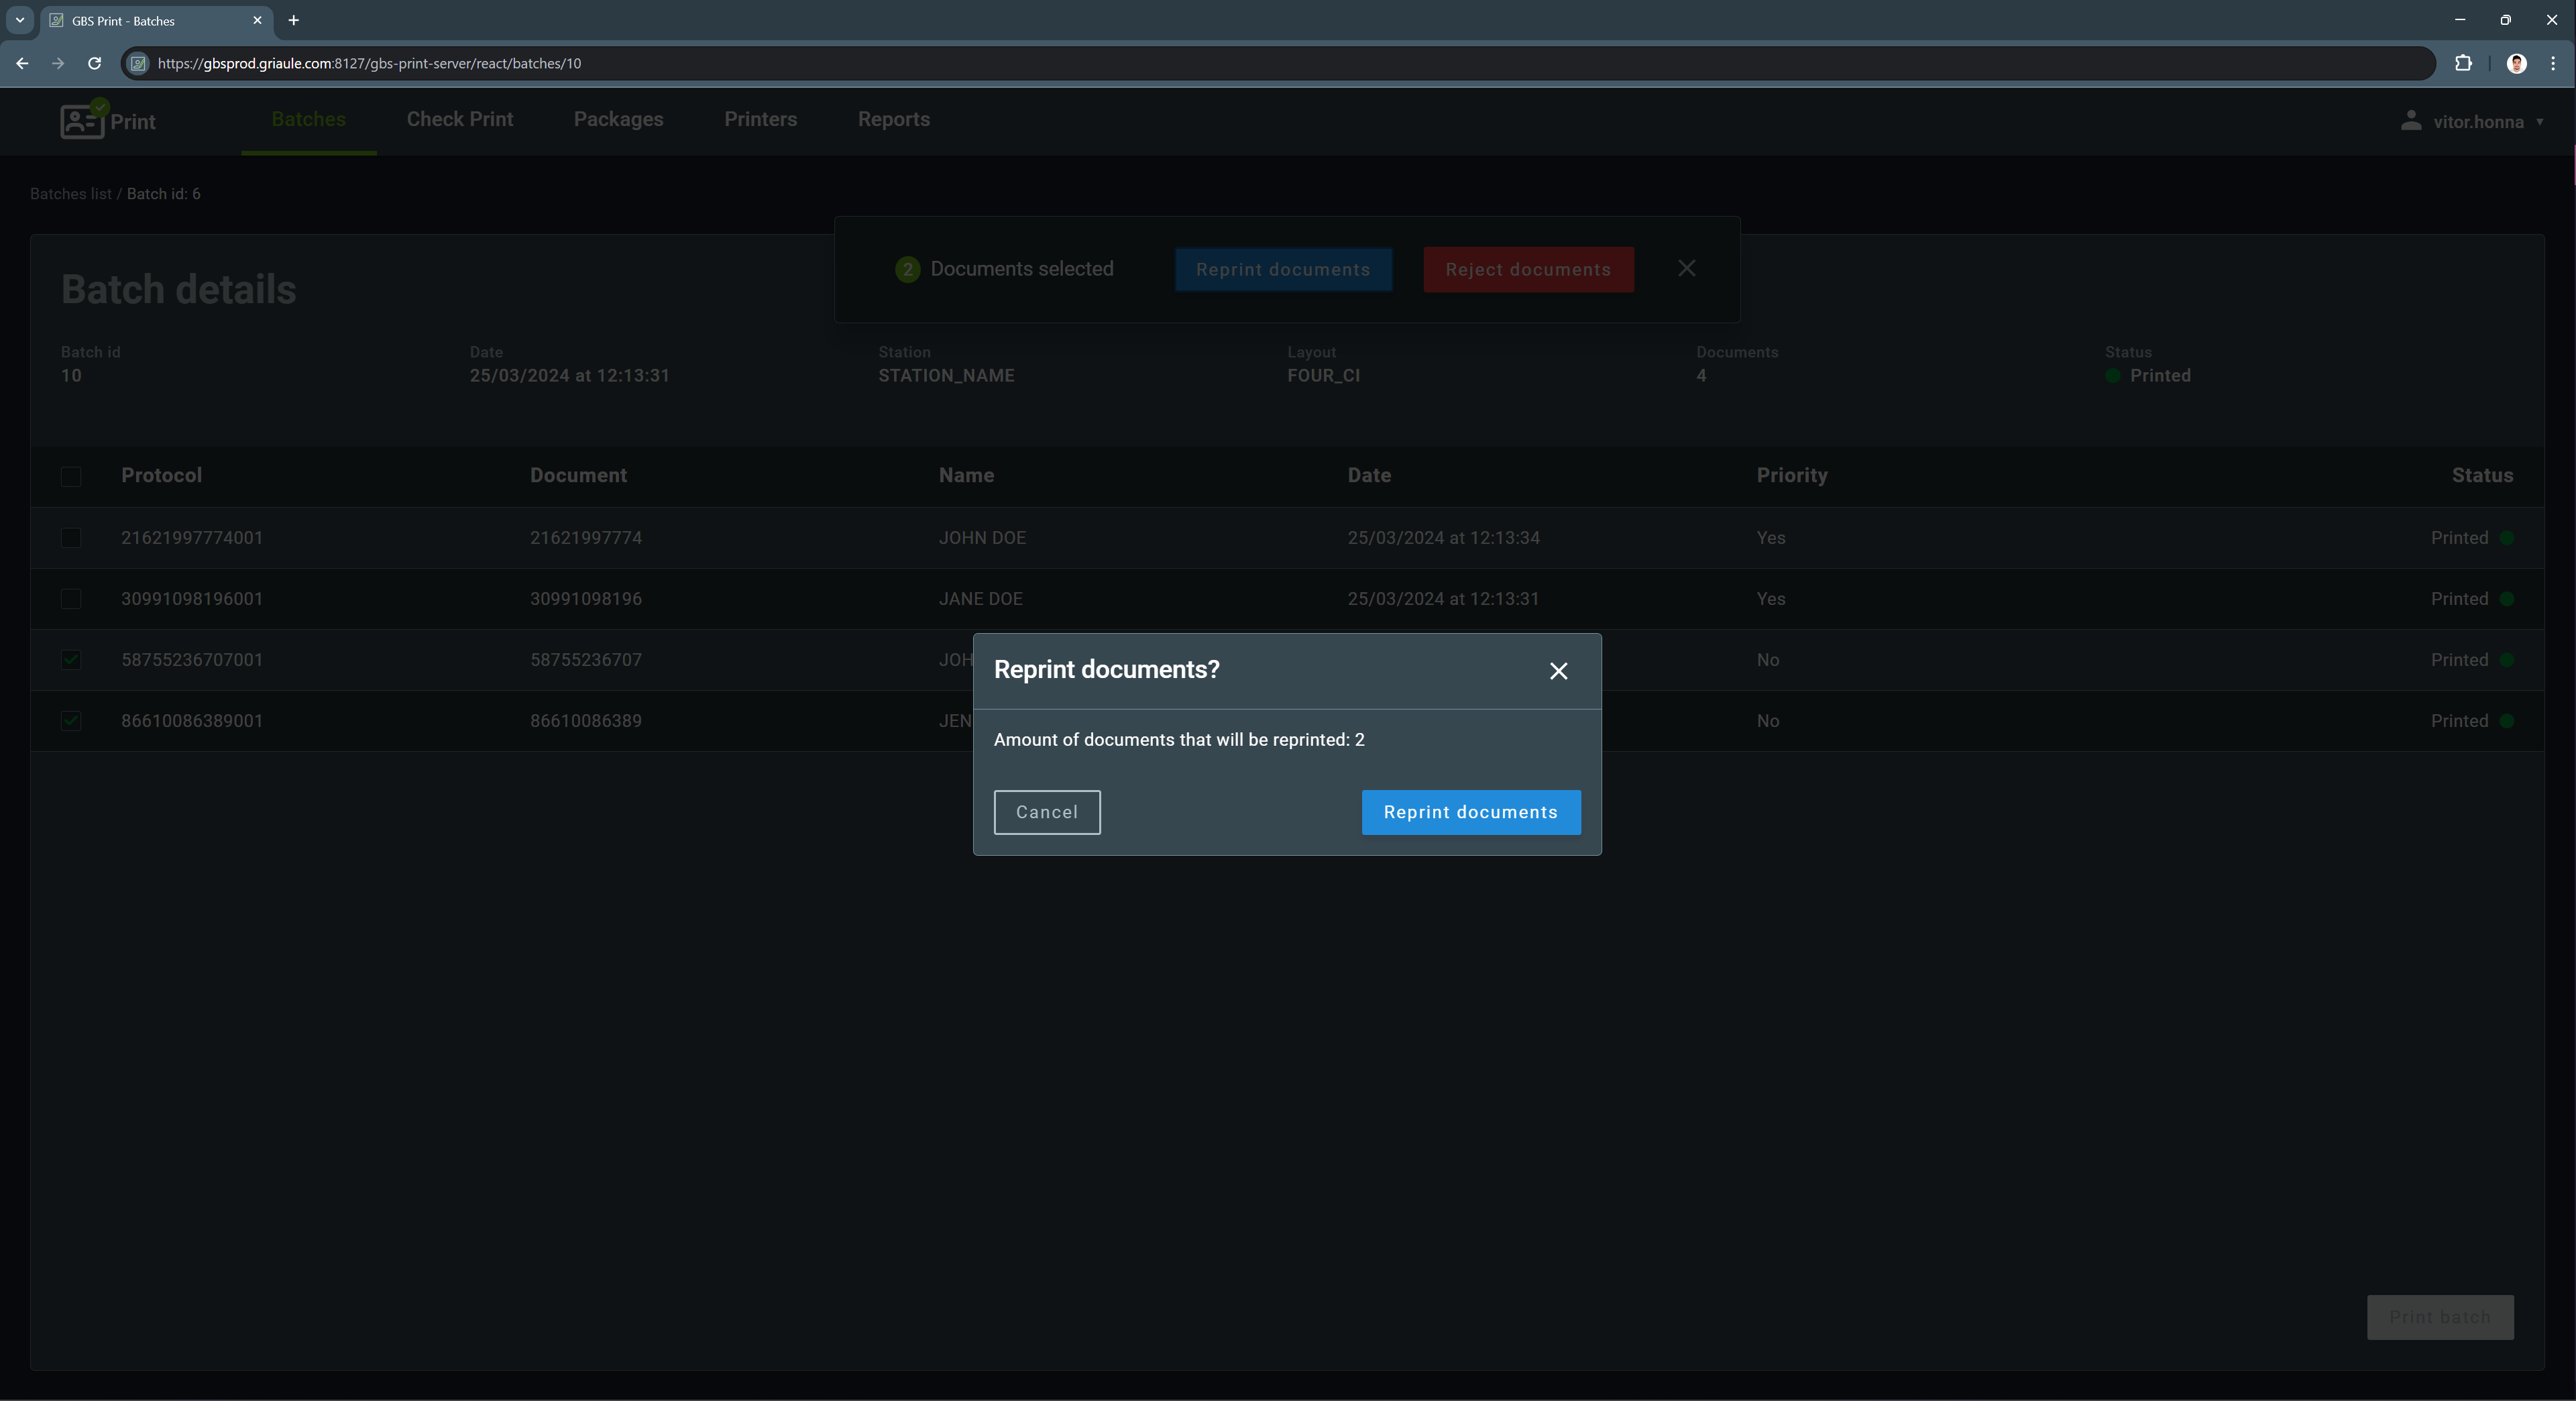Check the row for protocol 21621997774001
2576x1401 pixels.
(x=71, y=538)
